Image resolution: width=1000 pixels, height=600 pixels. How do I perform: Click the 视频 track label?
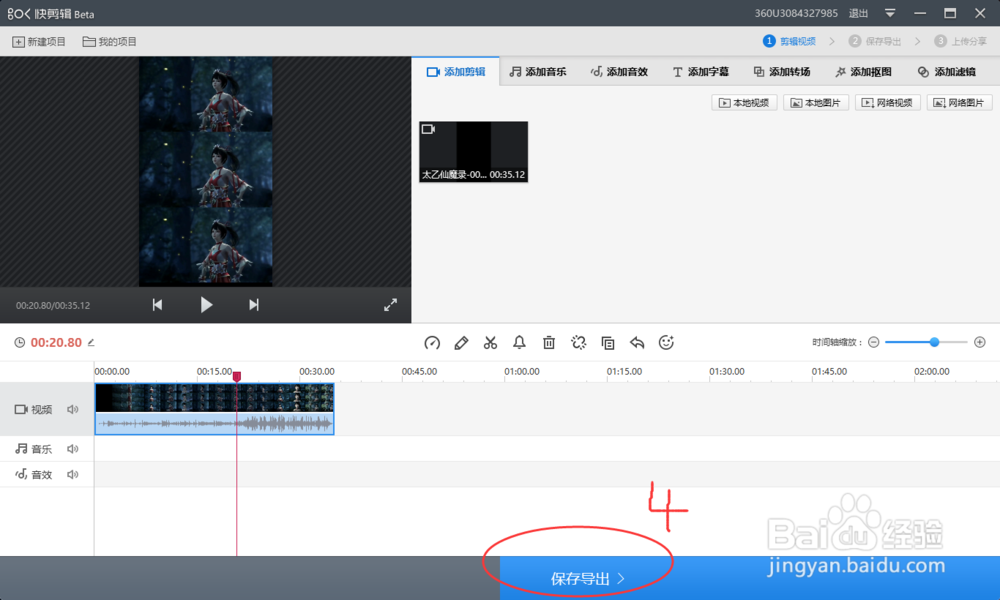[34, 409]
